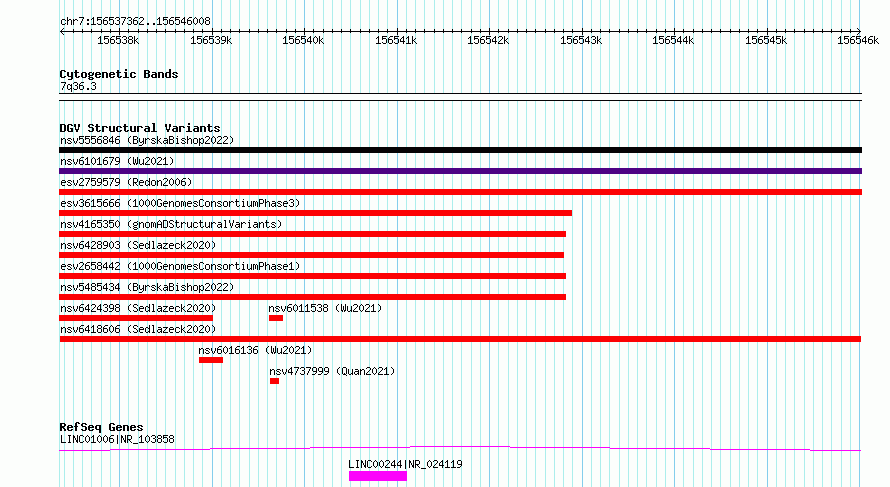Open esv2759579 (Redon2006) variant label
This screenshot has height=487, width=890.
pos(126,182)
